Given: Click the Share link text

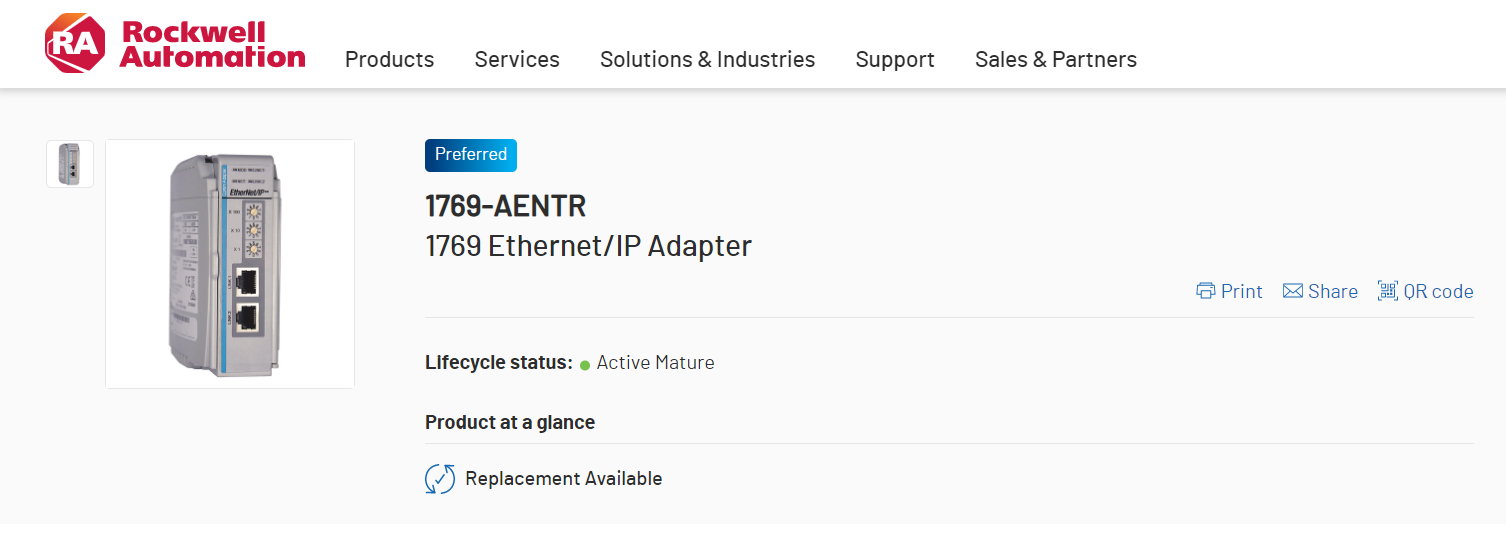Looking at the screenshot, I should [x=1333, y=291].
